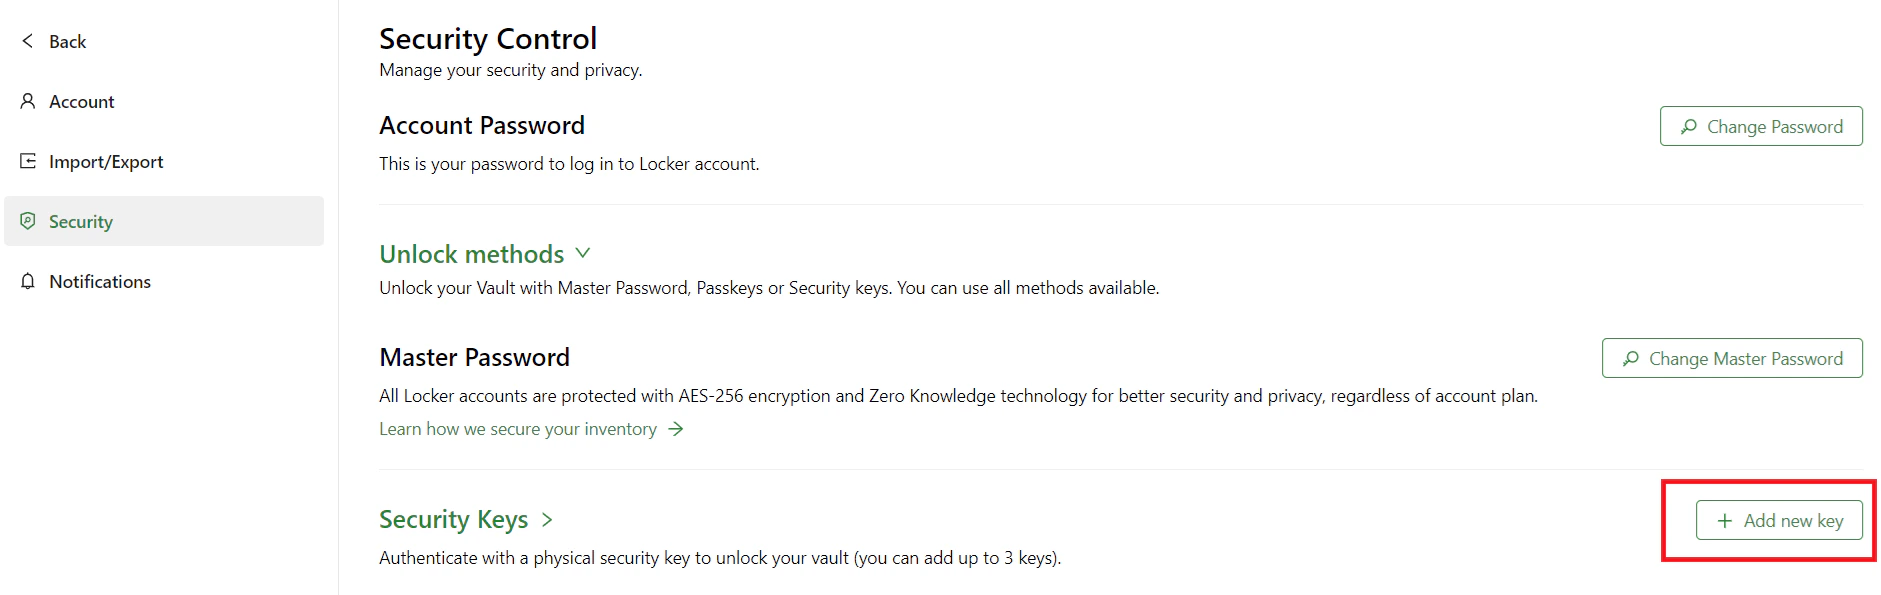Click the back chevron icon next to Back
Image resolution: width=1881 pixels, height=595 pixels.
pyautogui.click(x=25, y=40)
